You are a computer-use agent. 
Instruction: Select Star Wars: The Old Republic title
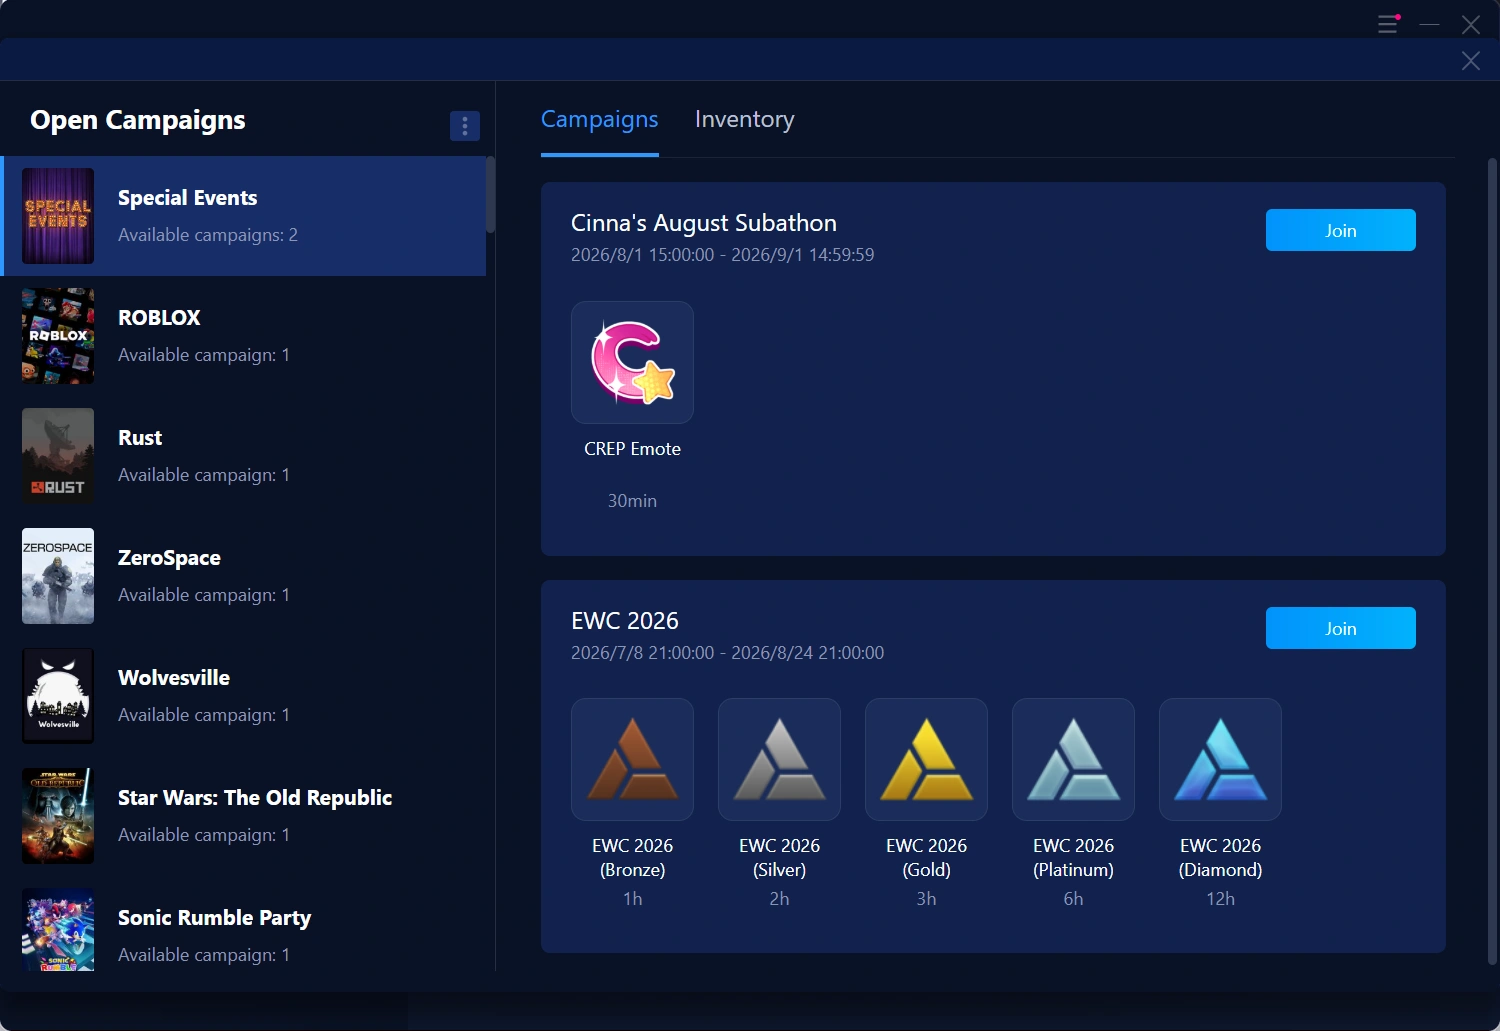[255, 798]
